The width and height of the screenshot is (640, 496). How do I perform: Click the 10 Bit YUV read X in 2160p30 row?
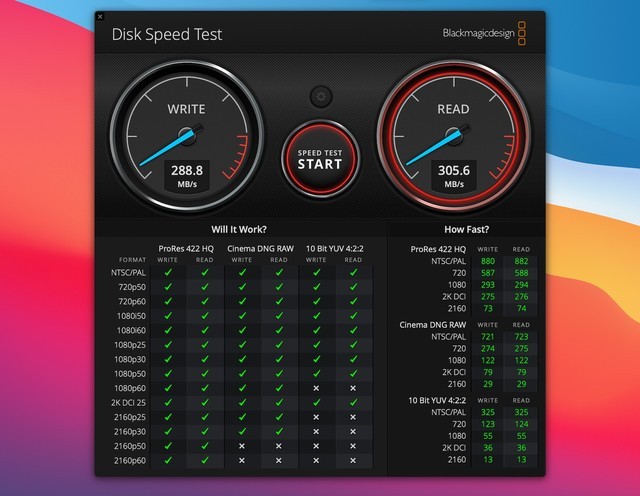click(x=353, y=431)
